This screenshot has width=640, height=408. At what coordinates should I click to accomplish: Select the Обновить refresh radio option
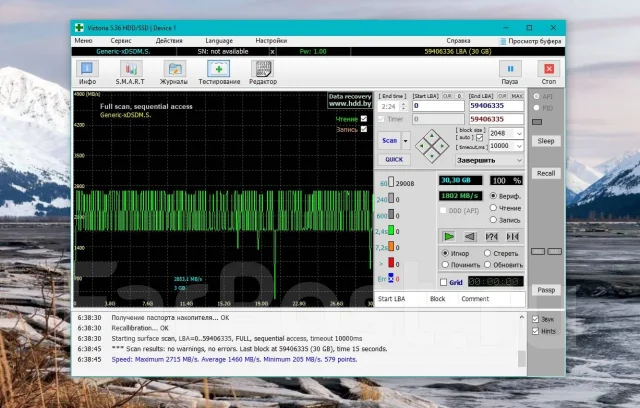487,264
